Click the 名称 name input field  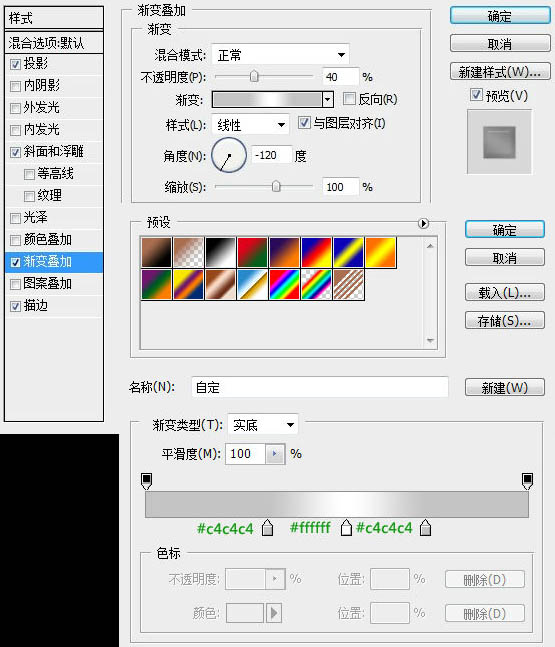tap(320, 387)
